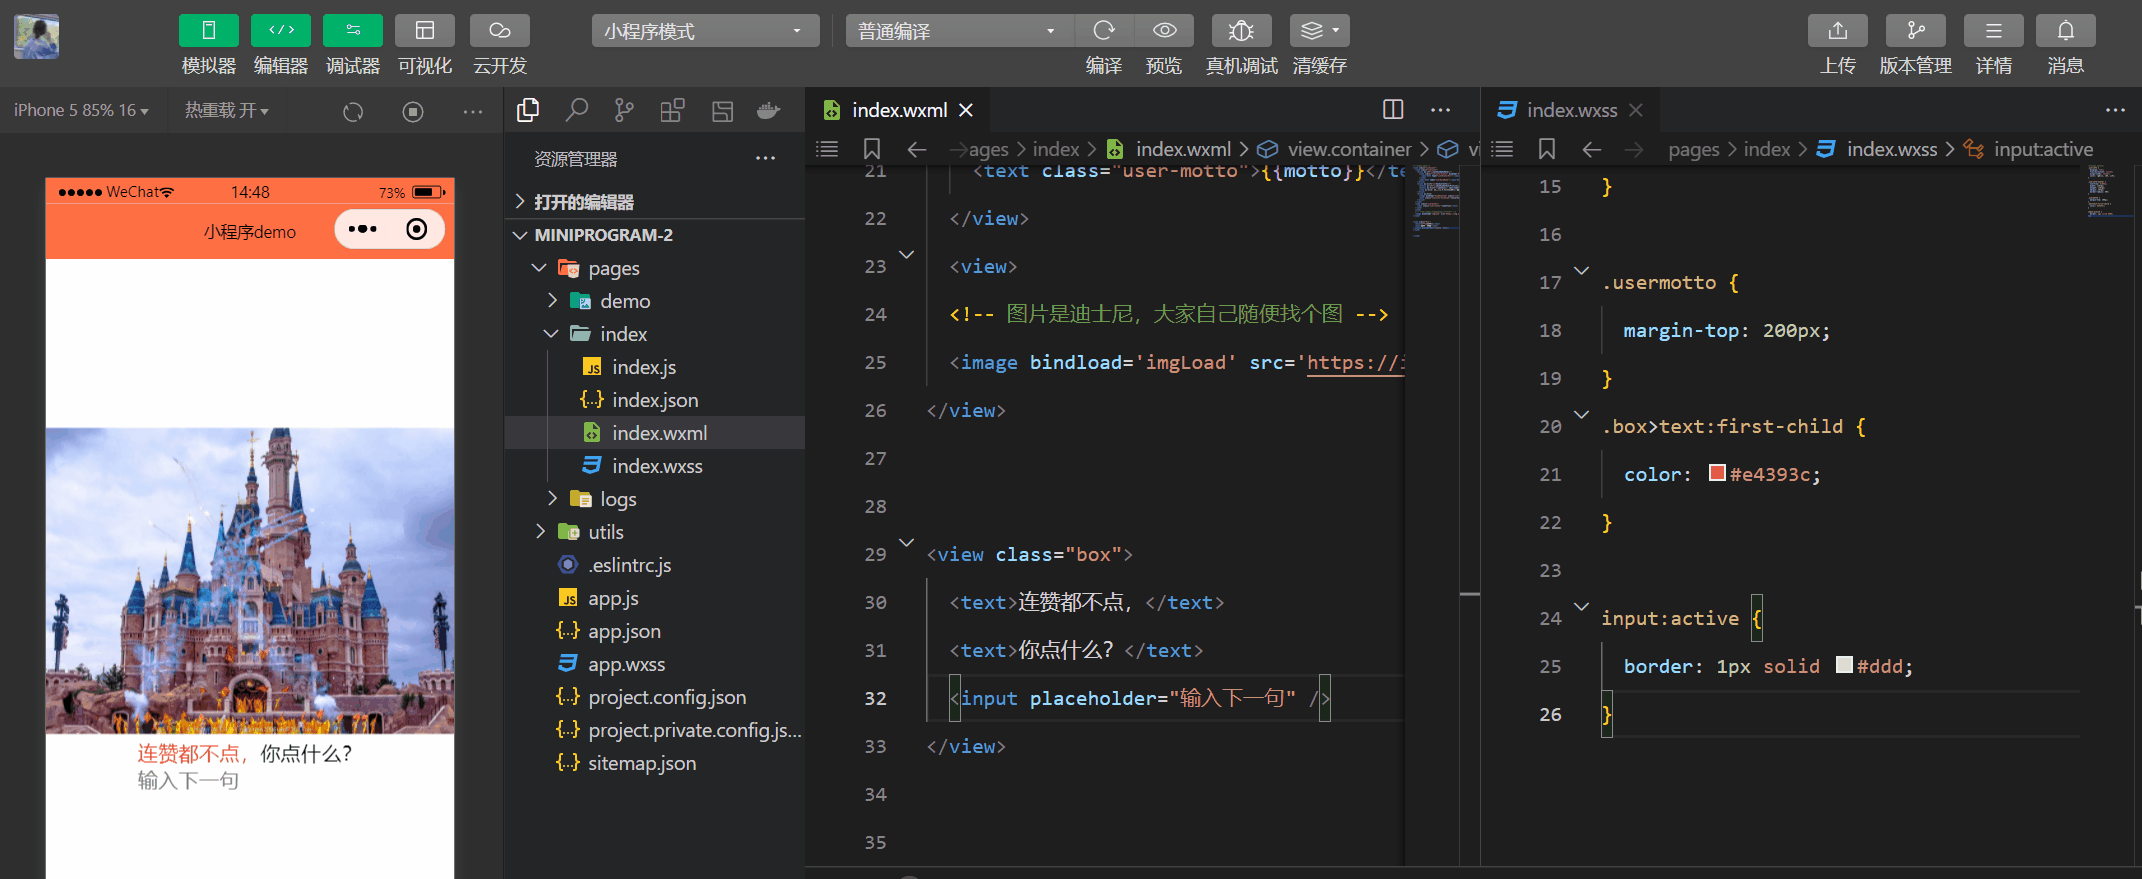Image resolution: width=2142 pixels, height=879 pixels.
Task: Open the 可视化 visual editor button
Action: tap(425, 31)
